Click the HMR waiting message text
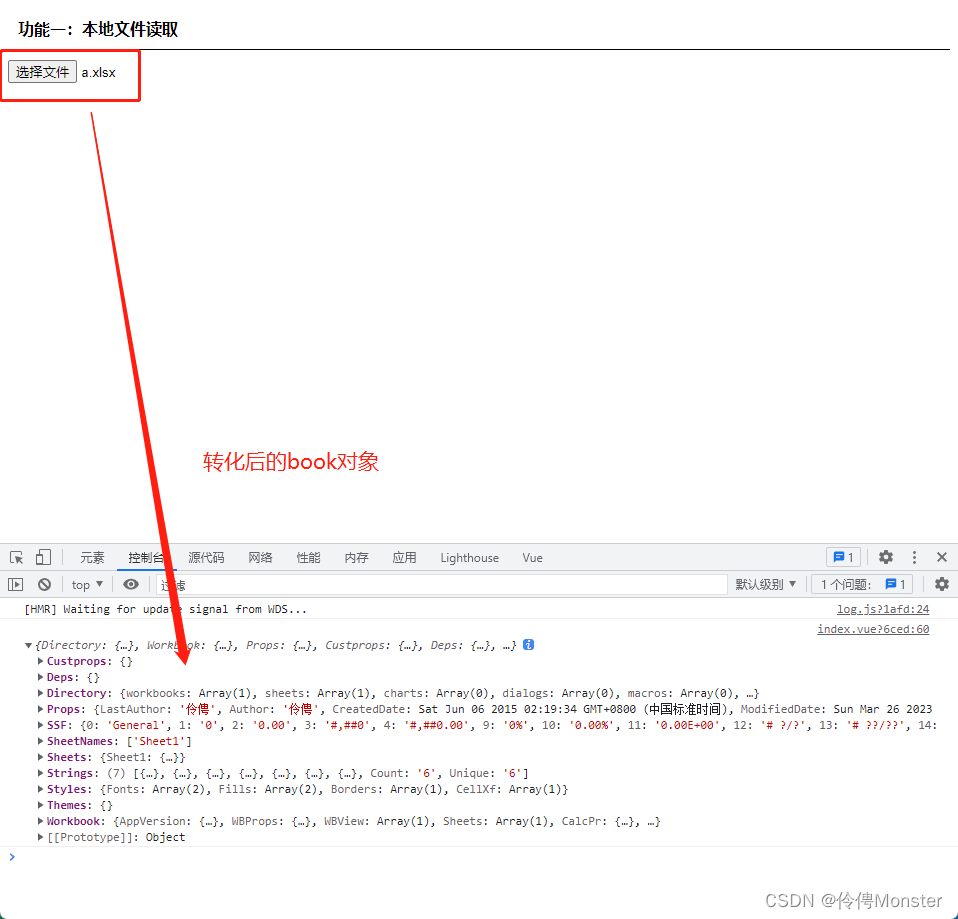 tap(166, 609)
